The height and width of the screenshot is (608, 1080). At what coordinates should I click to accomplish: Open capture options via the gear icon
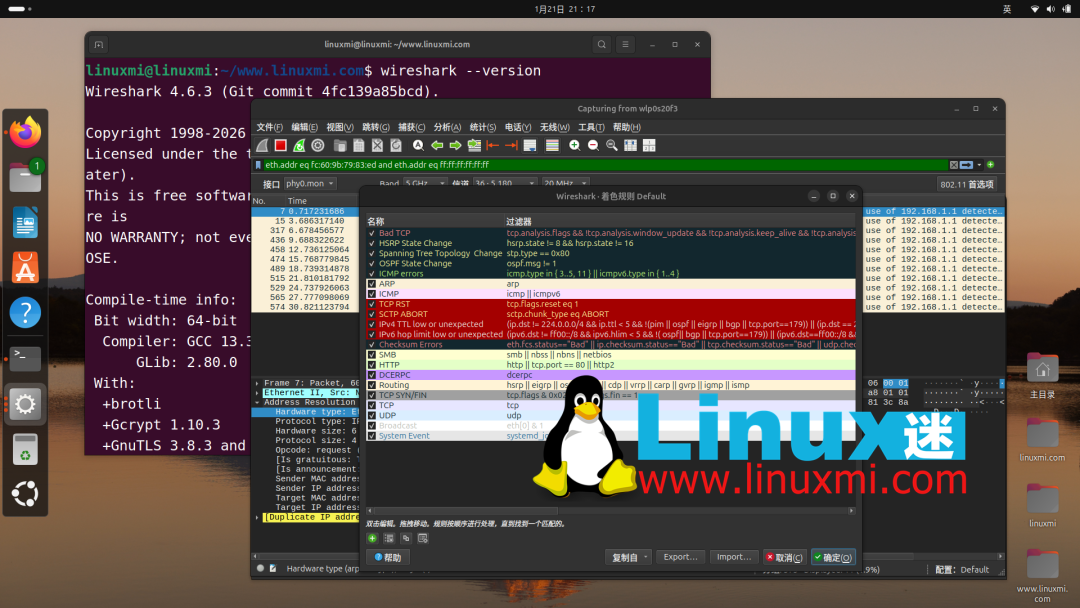click(x=319, y=145)
